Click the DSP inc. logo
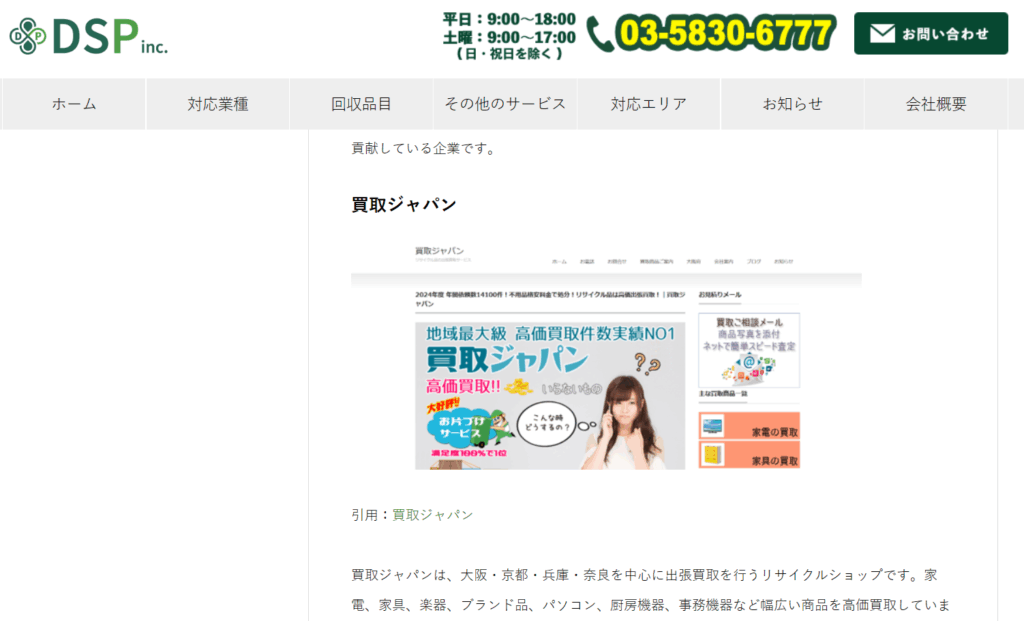Image resolution: width=1024 pixels, height=621 pixels. (89, 36)
